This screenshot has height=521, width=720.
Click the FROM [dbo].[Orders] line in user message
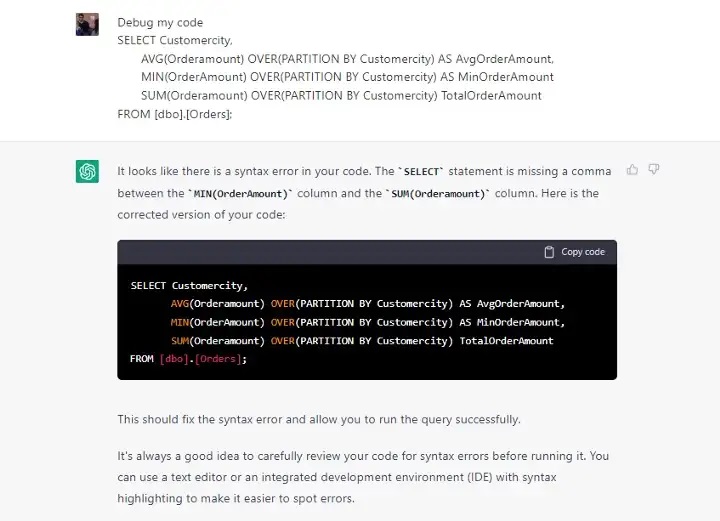pyautogui.click(x=175, y=114)
